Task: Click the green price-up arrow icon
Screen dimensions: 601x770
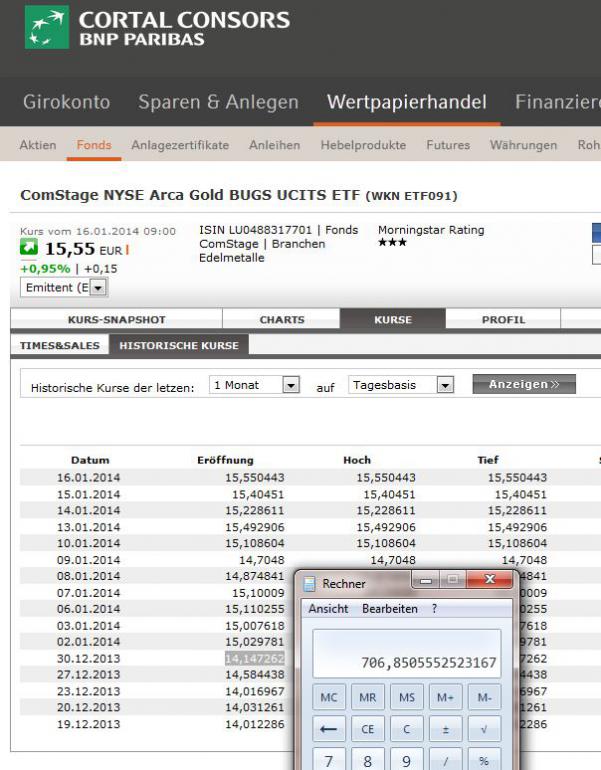Action: pos(28,248)
